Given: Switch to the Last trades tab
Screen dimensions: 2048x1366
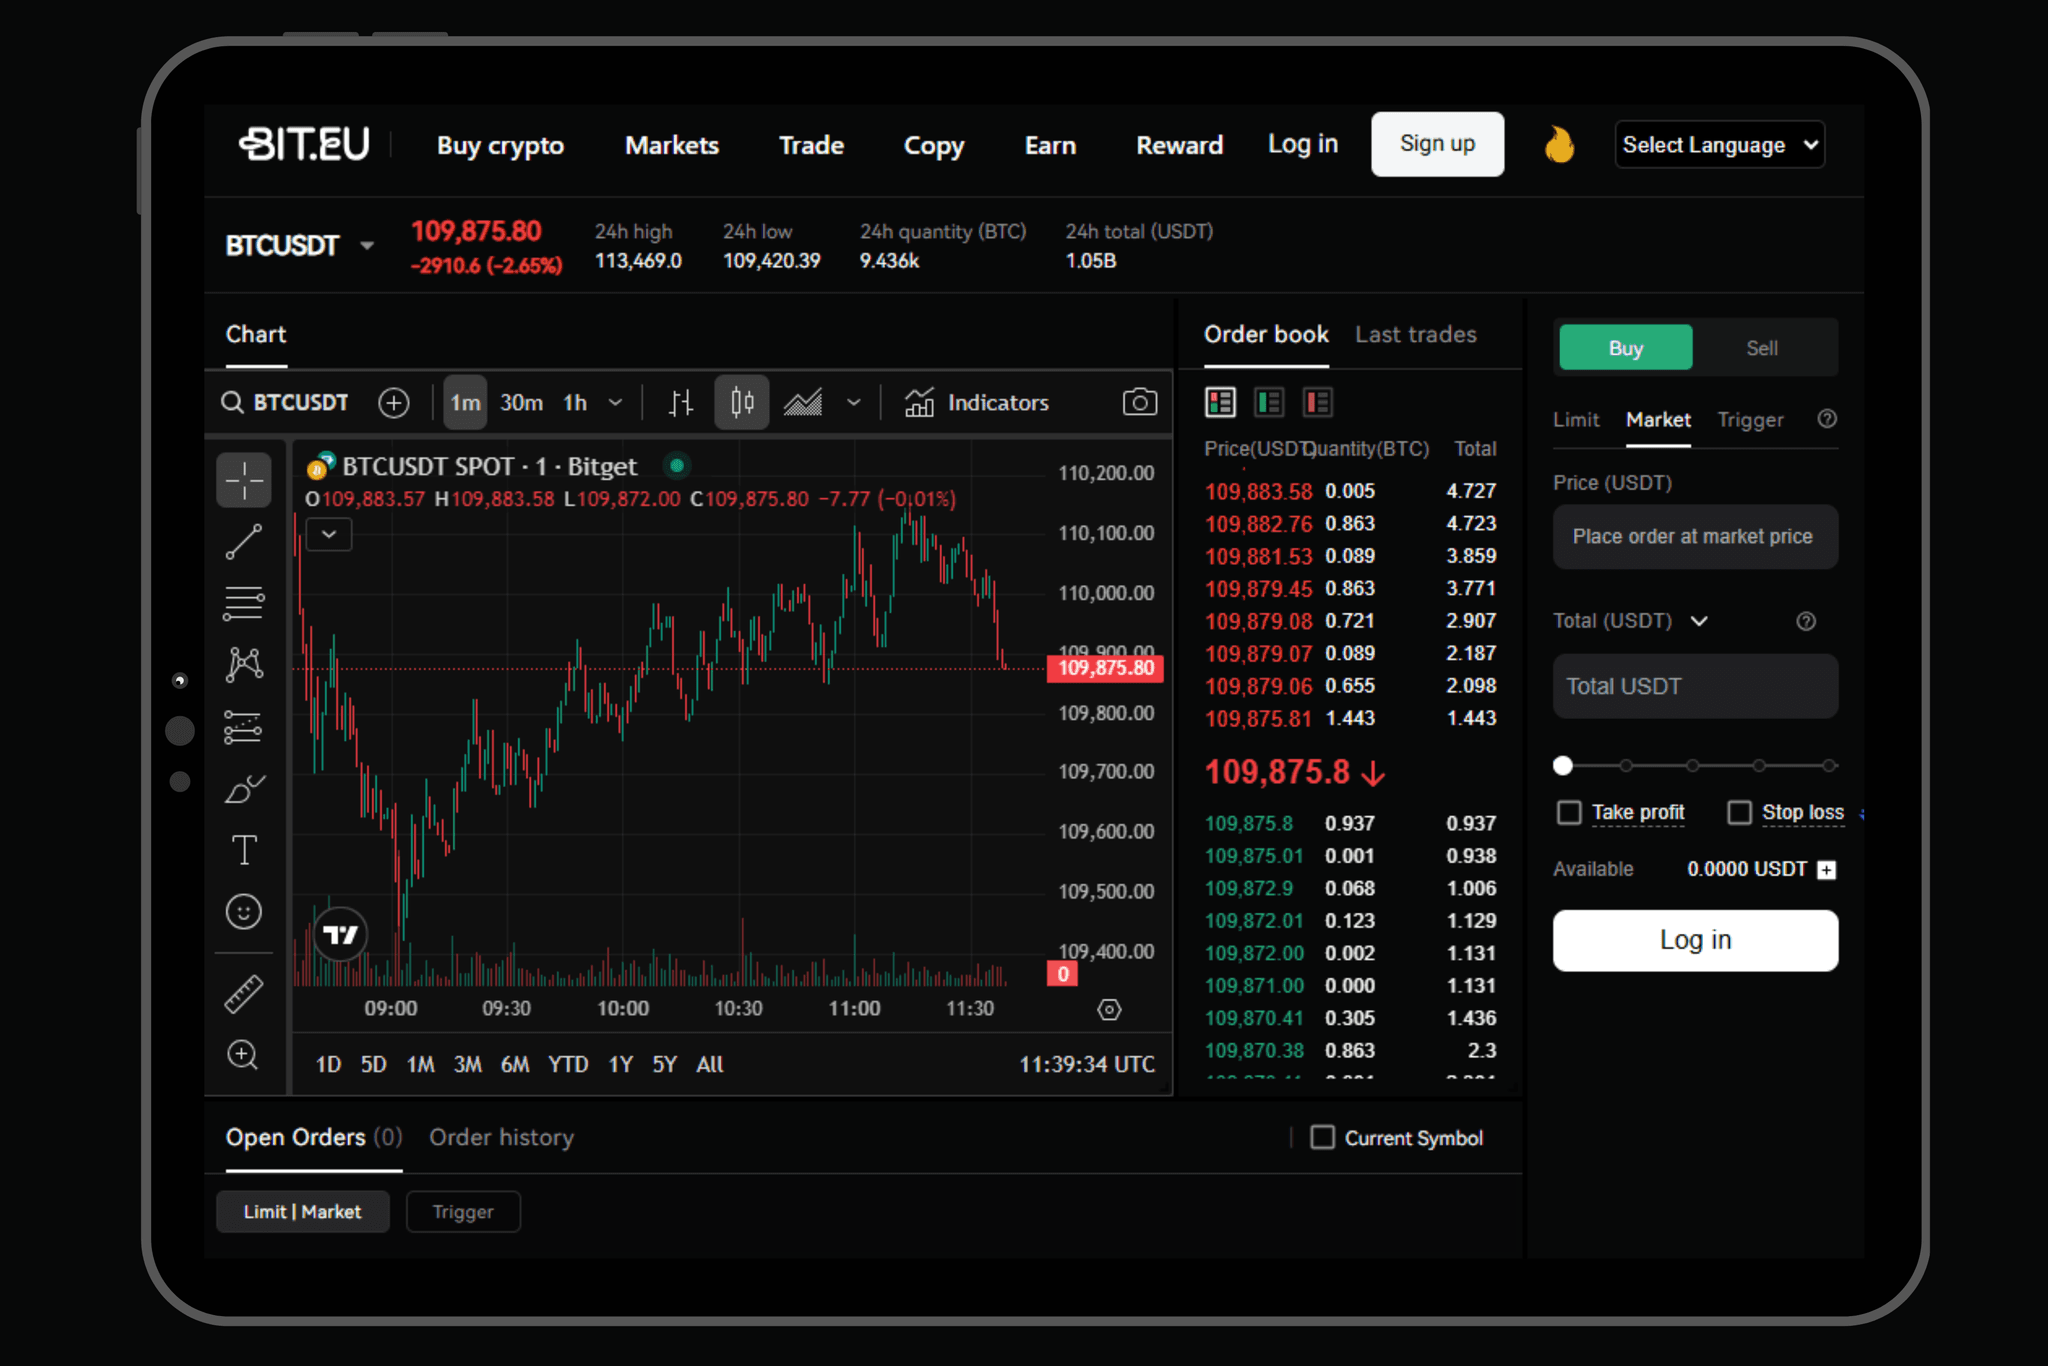Looking at the screenshot, I should 1415,334.
